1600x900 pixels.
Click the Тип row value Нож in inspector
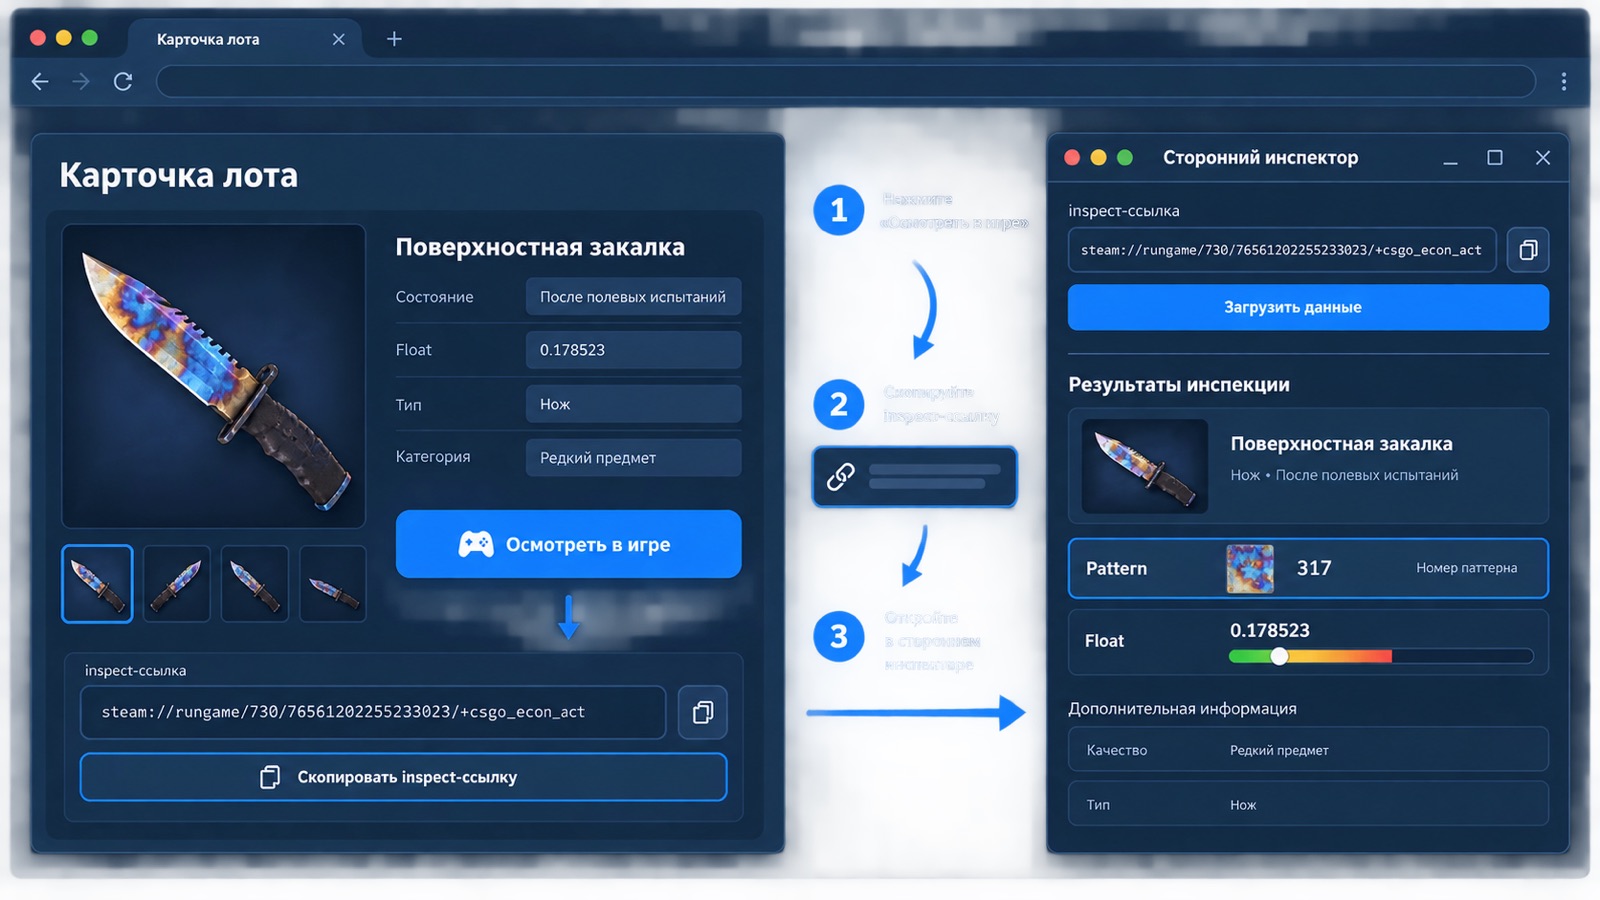(1243, 805)
